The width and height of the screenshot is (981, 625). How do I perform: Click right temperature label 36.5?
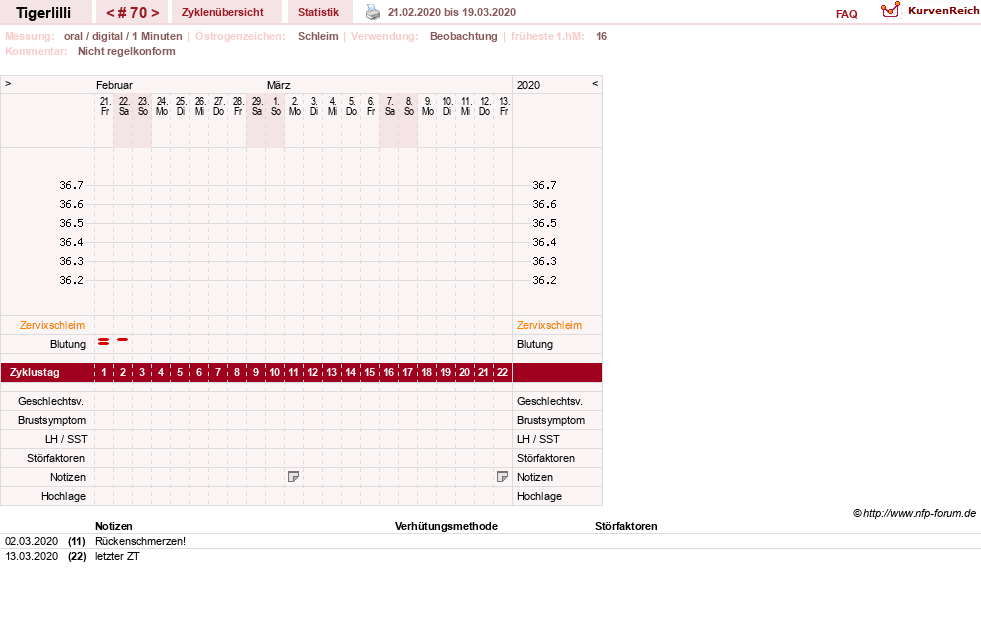(544, 223)
